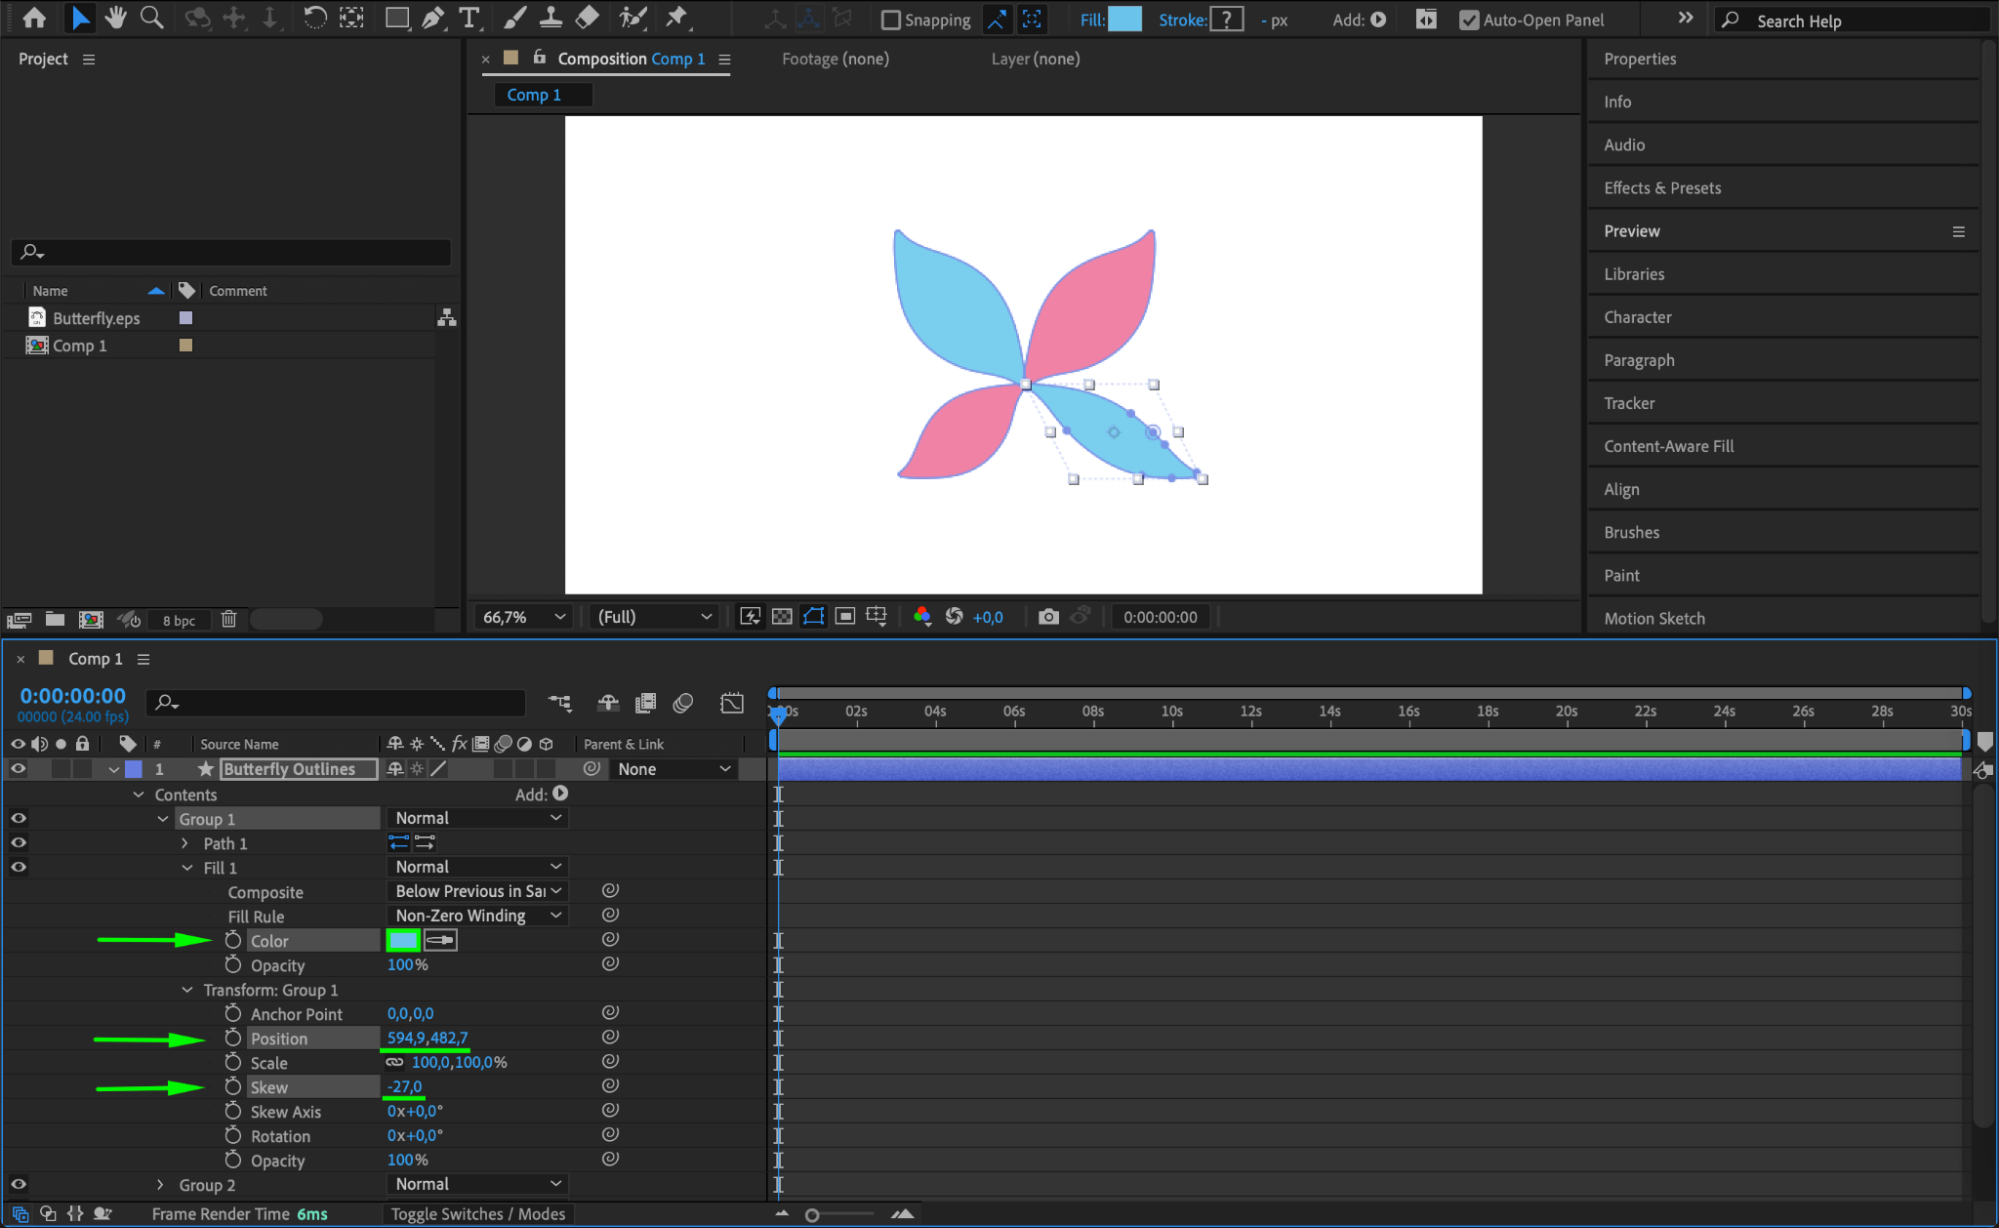The image size is (1999, 1228).
Task: Open Group 1 blend mode Normal dropdown
Action: (477, 818)
